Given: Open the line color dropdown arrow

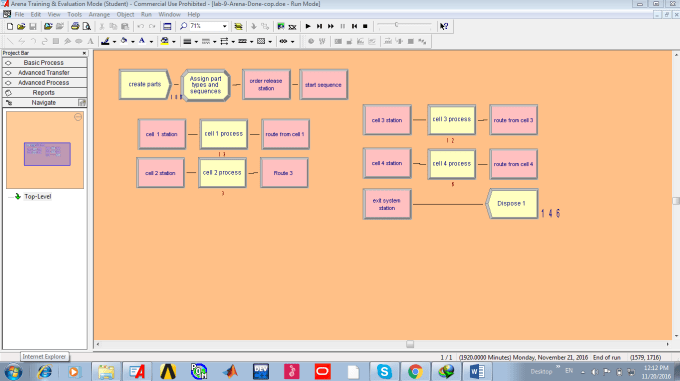Looking at the screenshot, I should (114, 42).
